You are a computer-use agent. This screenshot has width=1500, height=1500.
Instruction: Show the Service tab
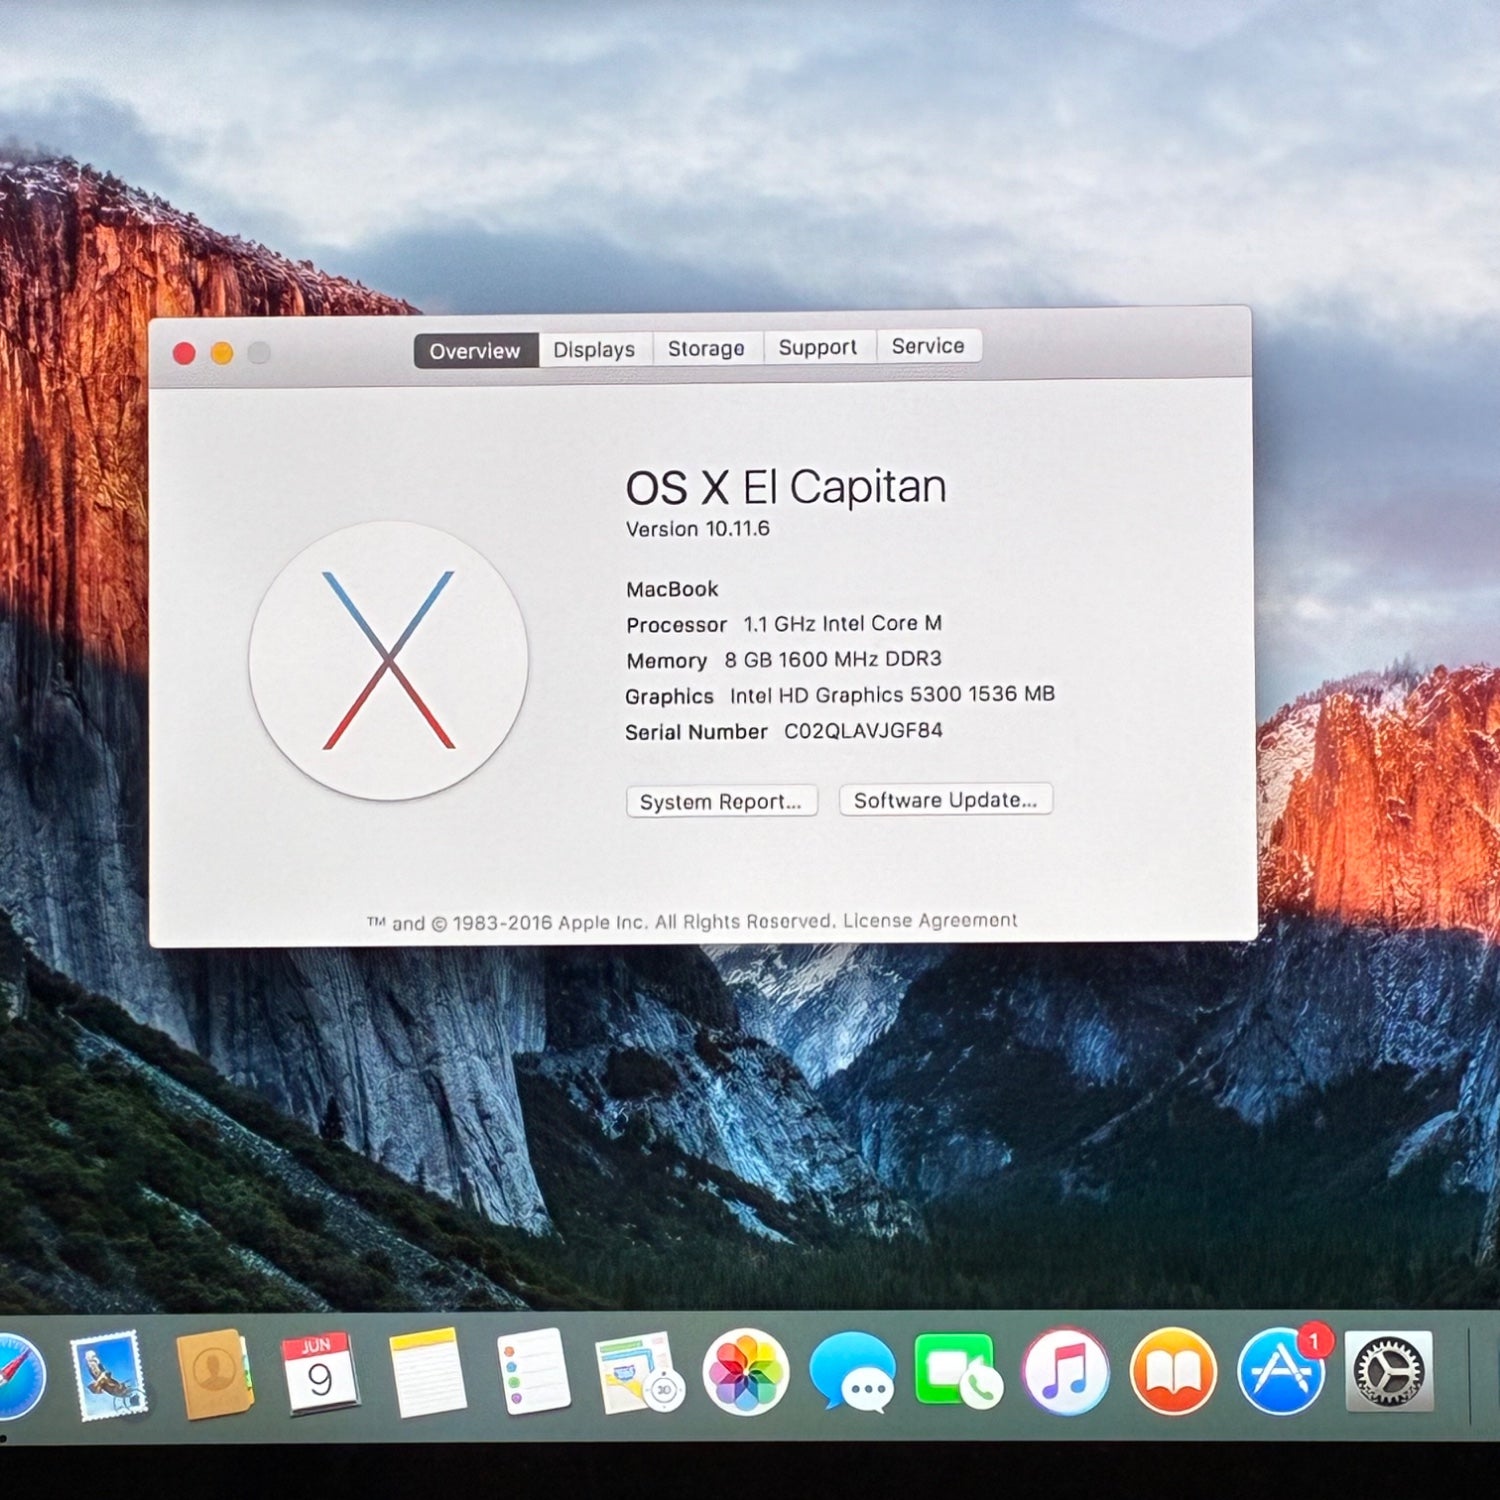pyautogui.click(x=929, y=346)
